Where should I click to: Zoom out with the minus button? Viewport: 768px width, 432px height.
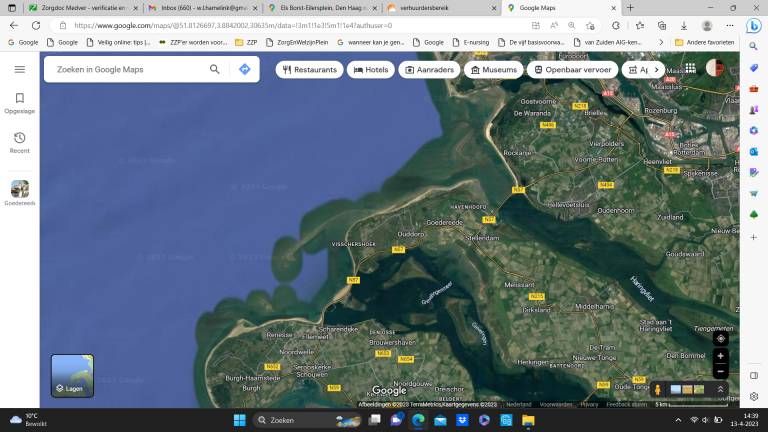[x=721, y=372]
